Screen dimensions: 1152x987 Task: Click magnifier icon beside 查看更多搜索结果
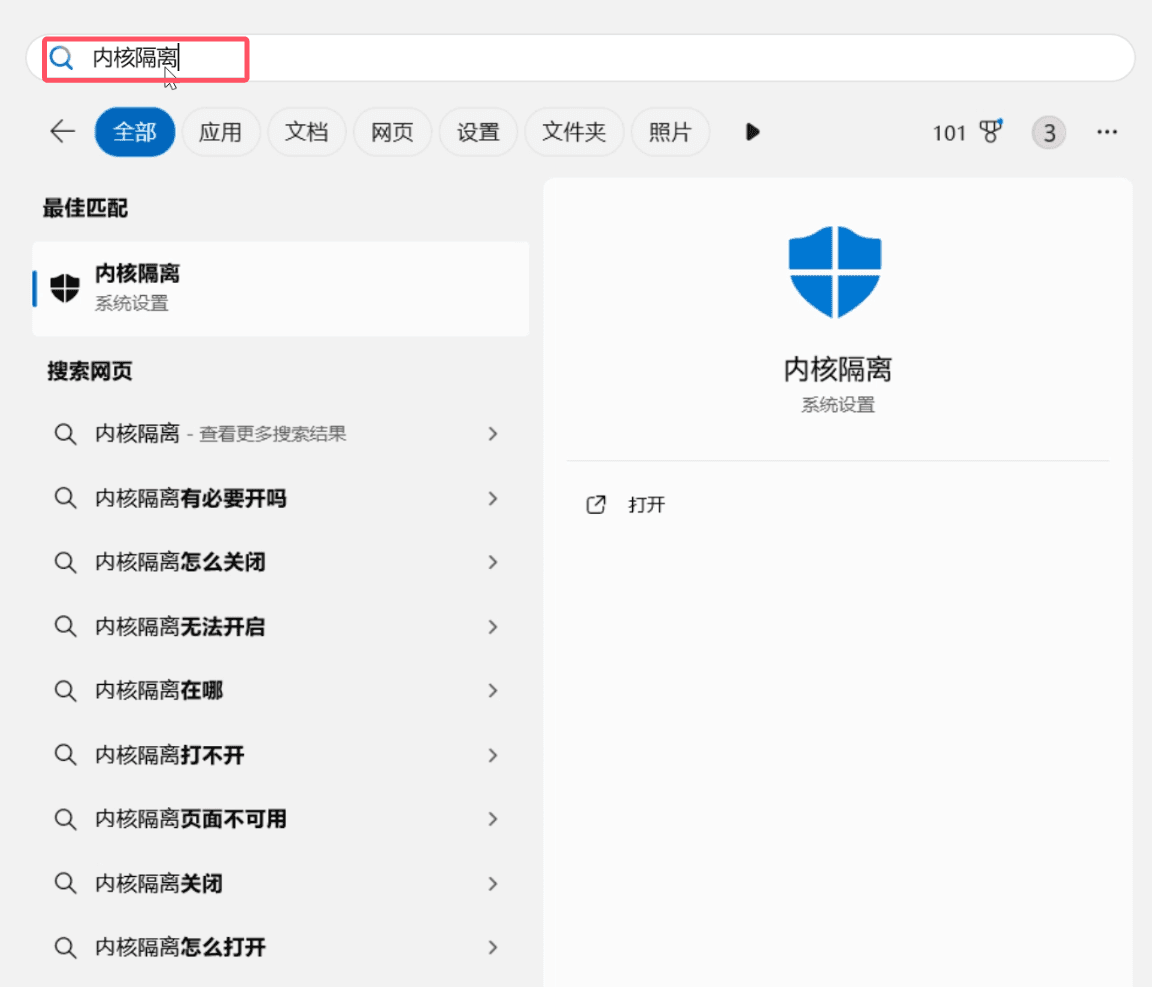65,434
